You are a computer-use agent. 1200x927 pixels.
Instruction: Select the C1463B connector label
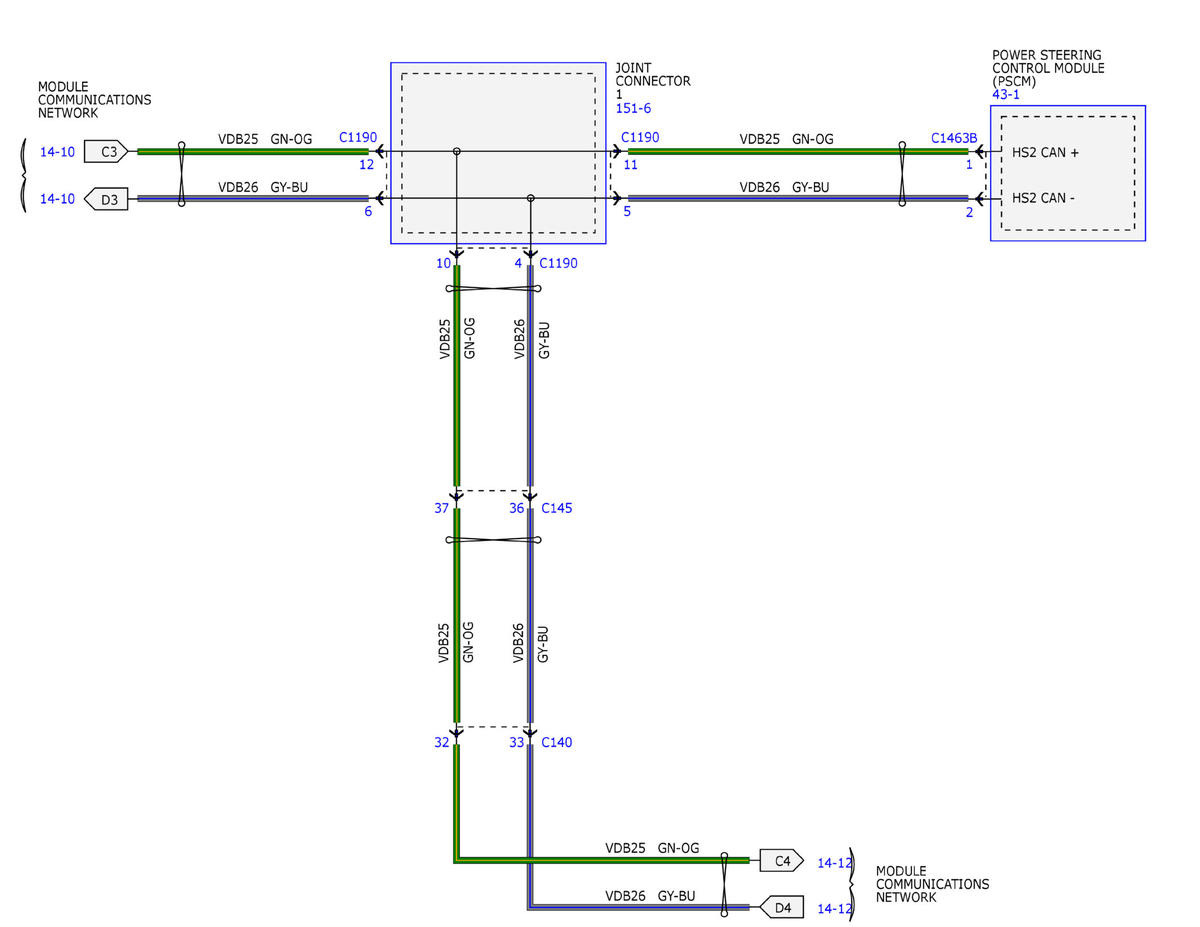pos(953,139)
